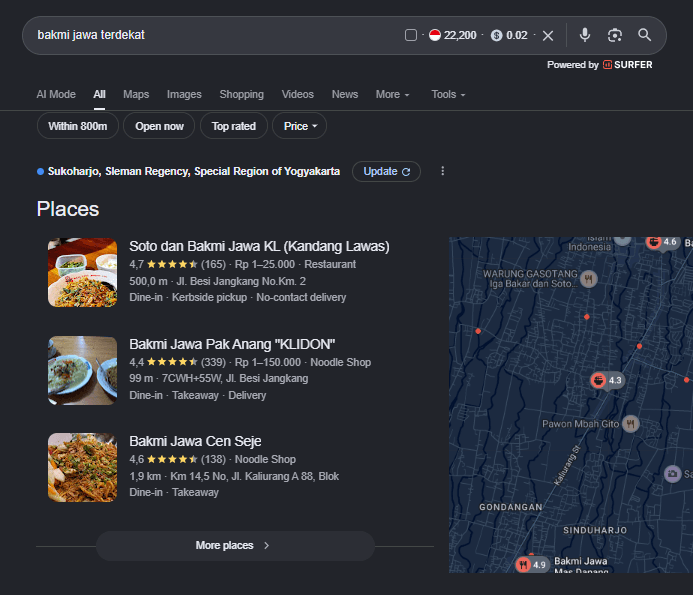Click the 4.3 rated map pin
Screen dimensions: 693x595
point(607,380)
